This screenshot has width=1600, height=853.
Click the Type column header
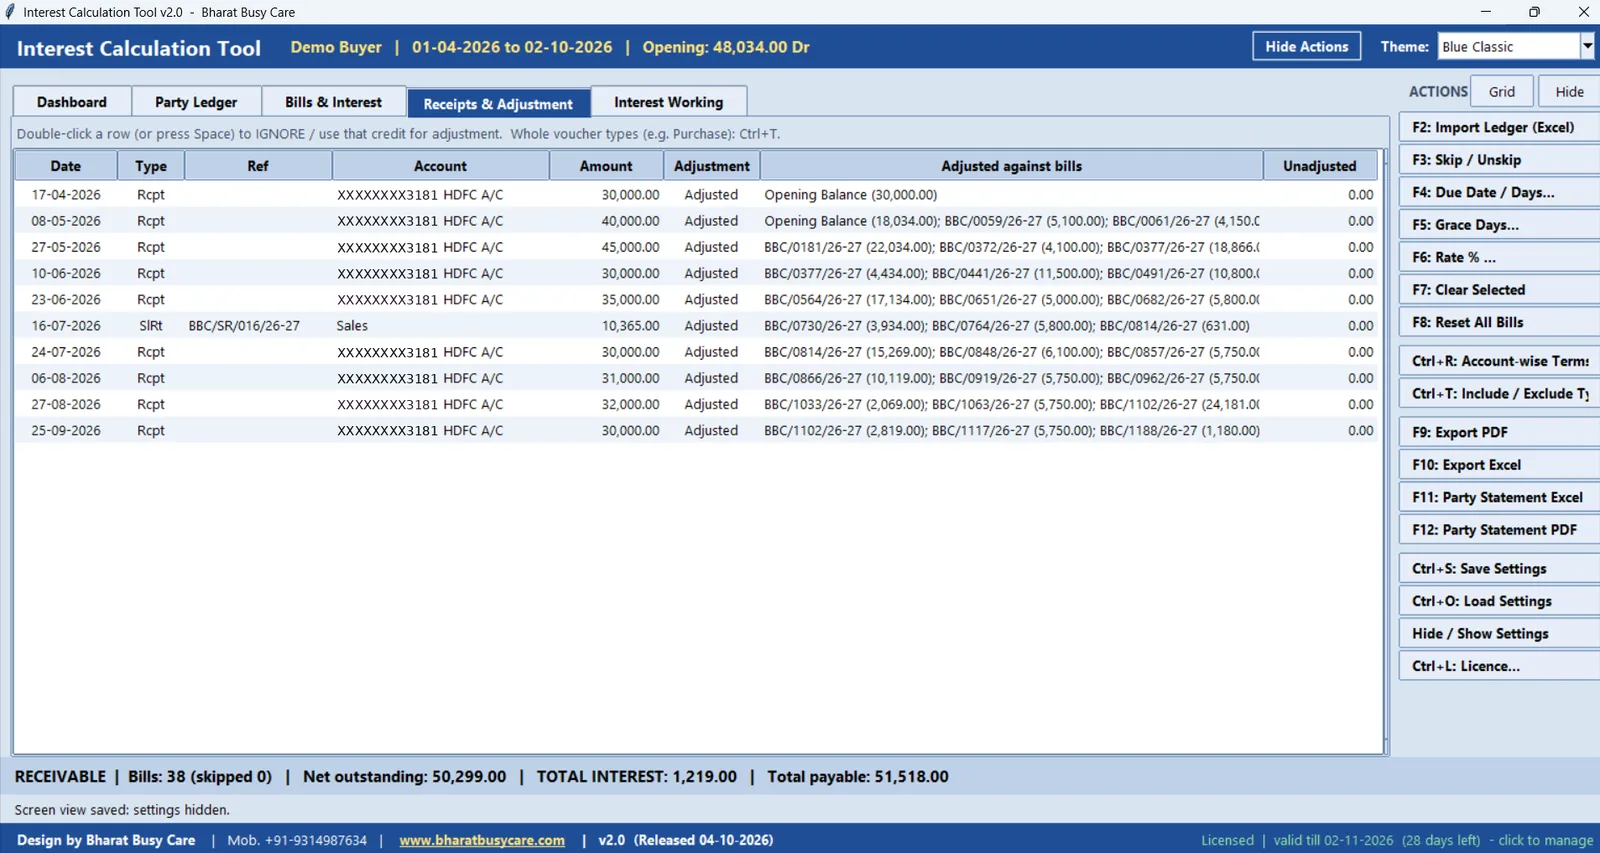click(151, 166)
